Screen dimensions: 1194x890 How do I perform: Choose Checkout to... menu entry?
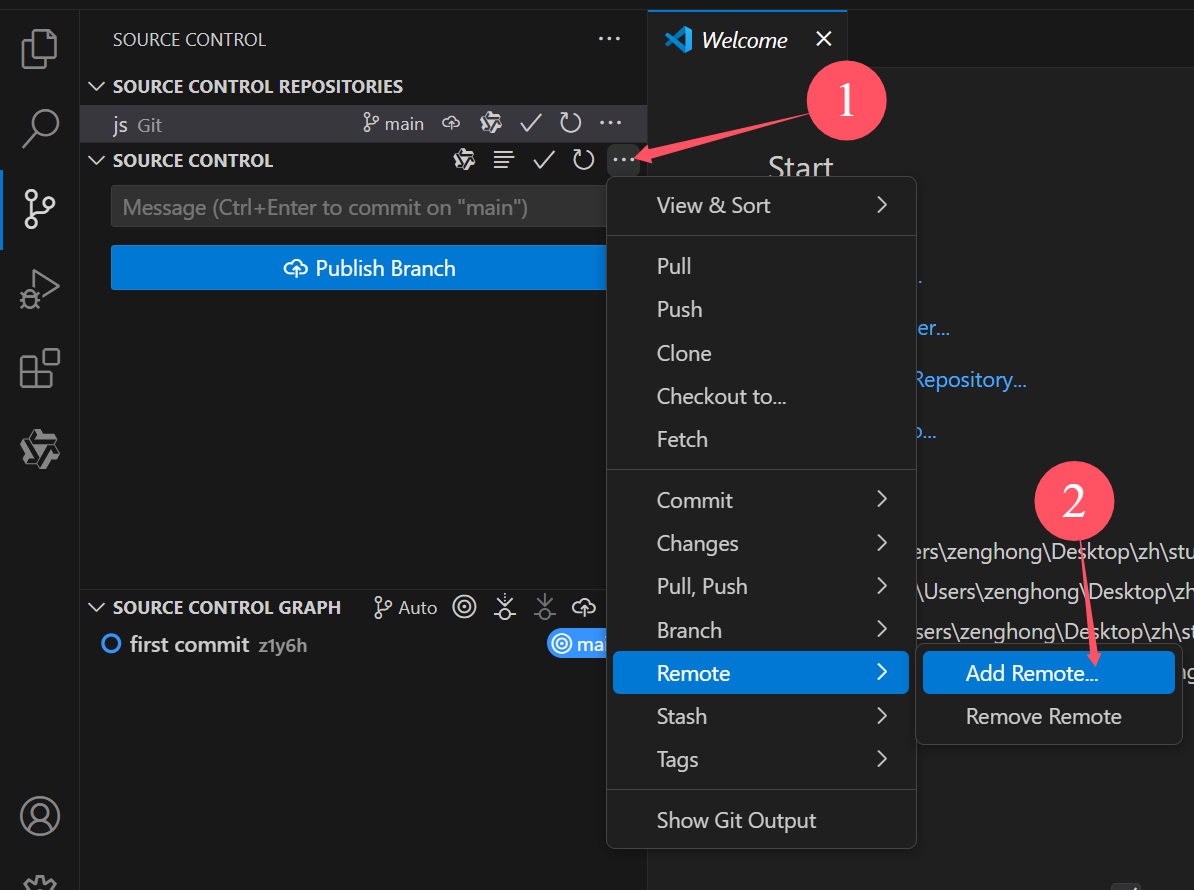[761, 396]
